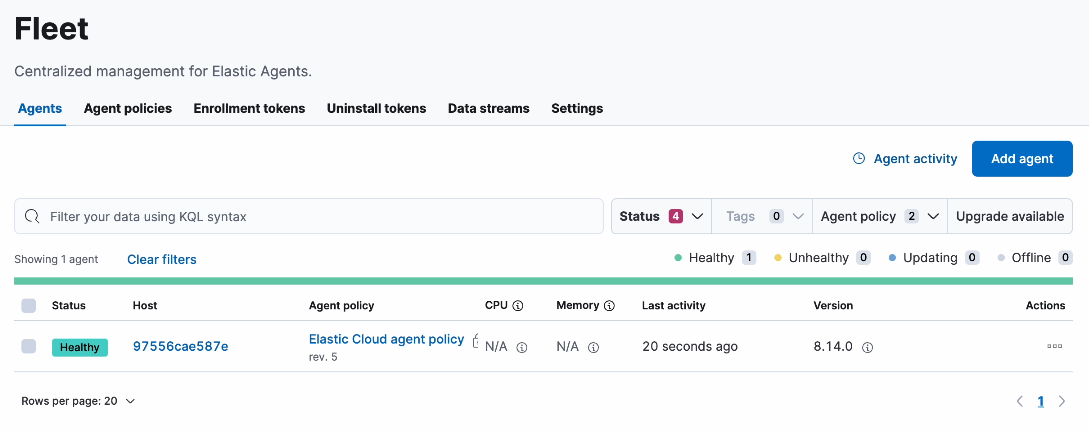Open the Agent policy filter dropdown
The image size is (1089, 432).
[879, 216]
